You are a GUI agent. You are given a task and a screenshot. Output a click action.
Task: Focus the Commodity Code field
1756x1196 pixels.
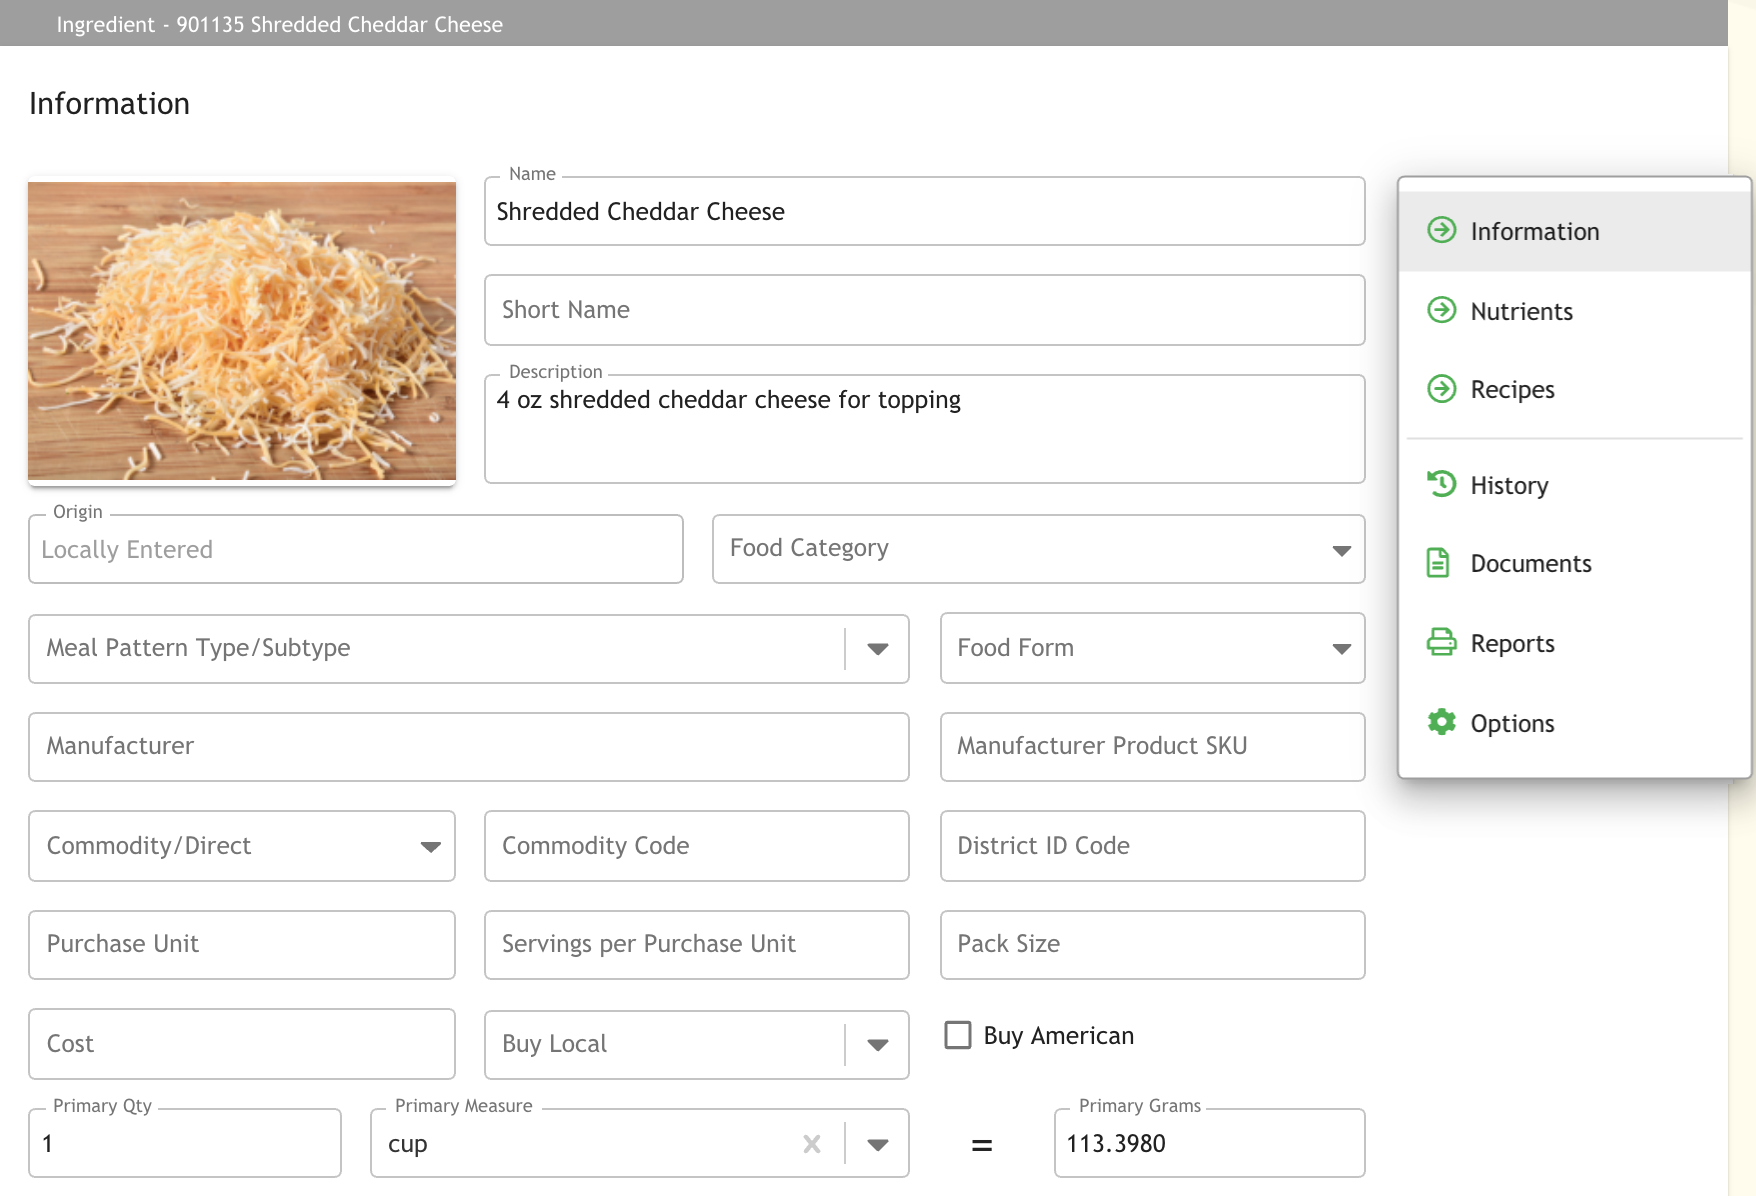(x=697, y=846)
